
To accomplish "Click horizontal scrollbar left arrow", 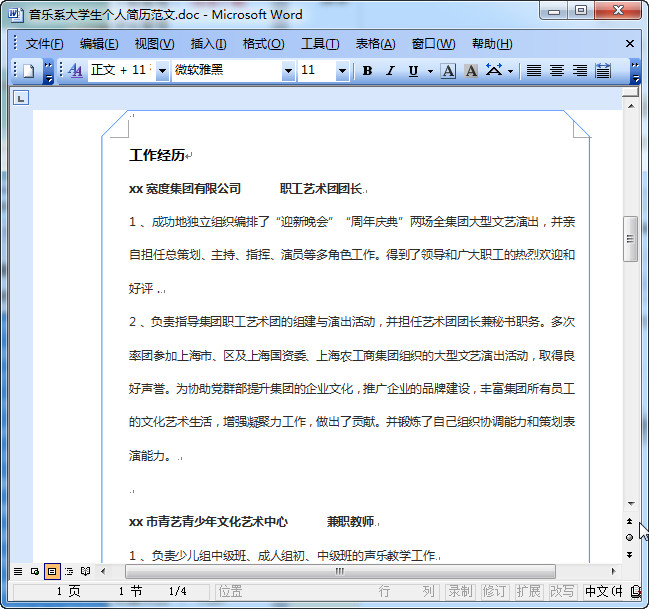I will (103, 572).
